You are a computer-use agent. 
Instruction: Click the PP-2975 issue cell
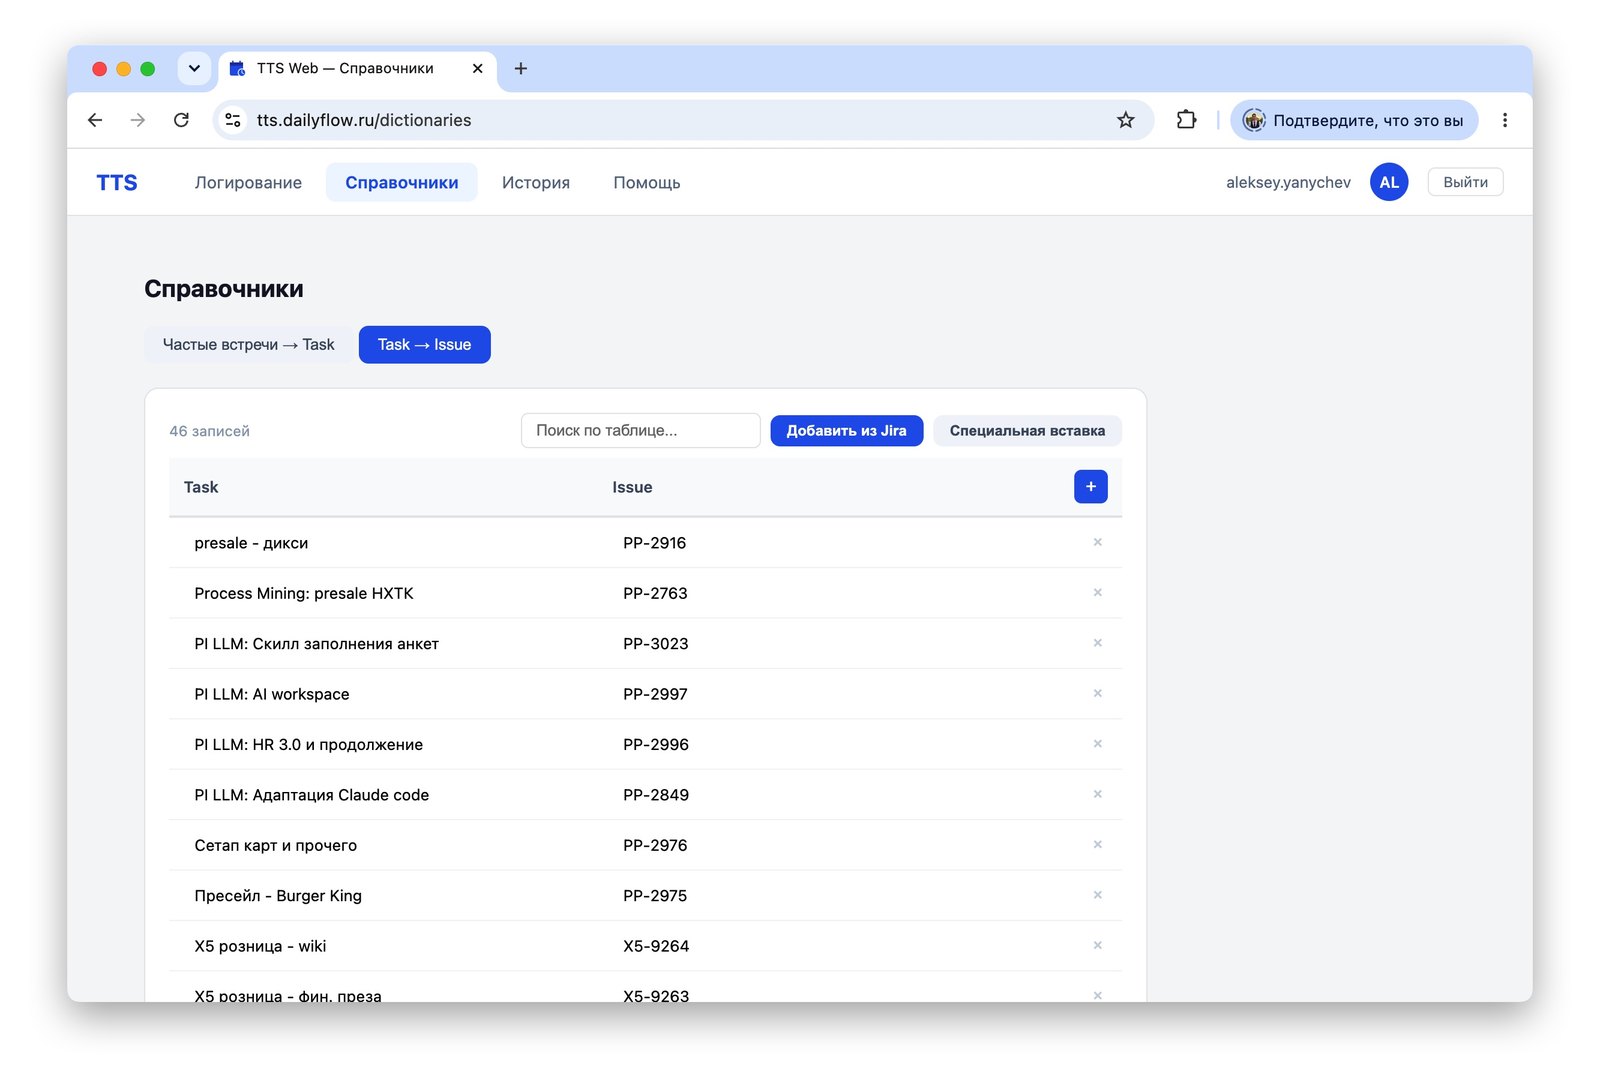click(x=655, y=896)
